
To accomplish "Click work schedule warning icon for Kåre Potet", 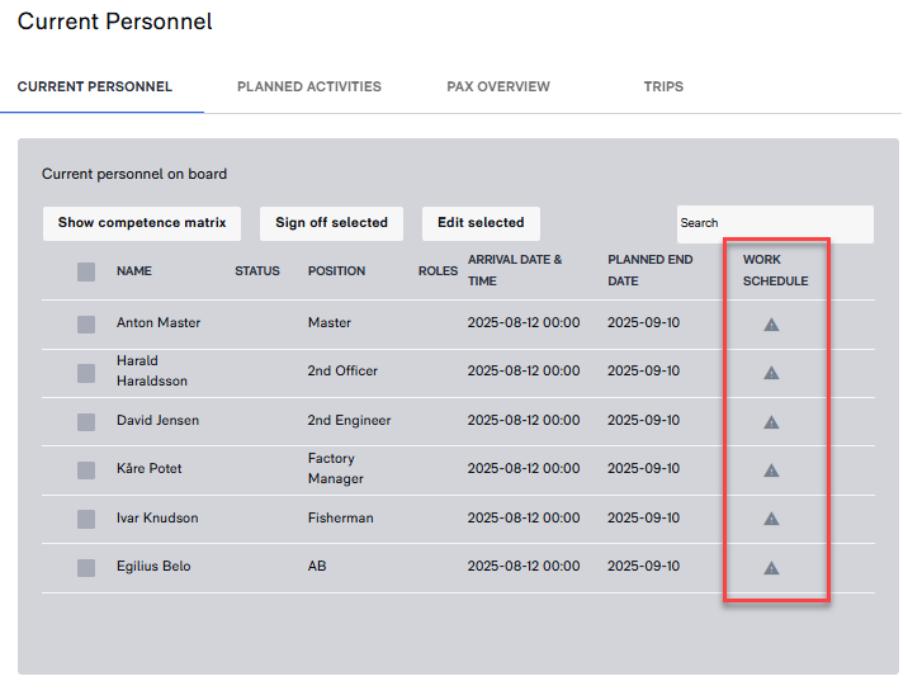I will tap(771, 471).
